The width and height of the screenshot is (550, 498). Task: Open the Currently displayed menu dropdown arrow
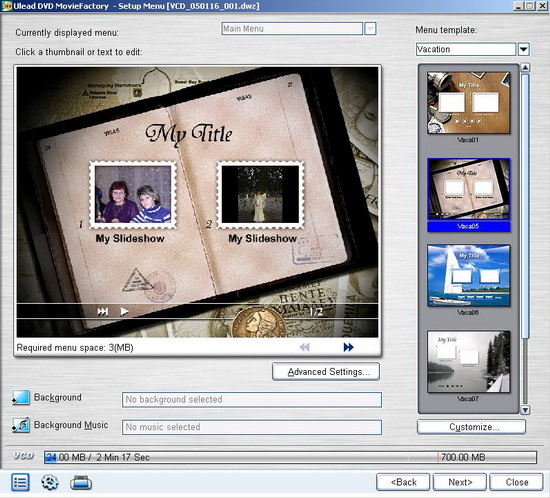[370, 29]
